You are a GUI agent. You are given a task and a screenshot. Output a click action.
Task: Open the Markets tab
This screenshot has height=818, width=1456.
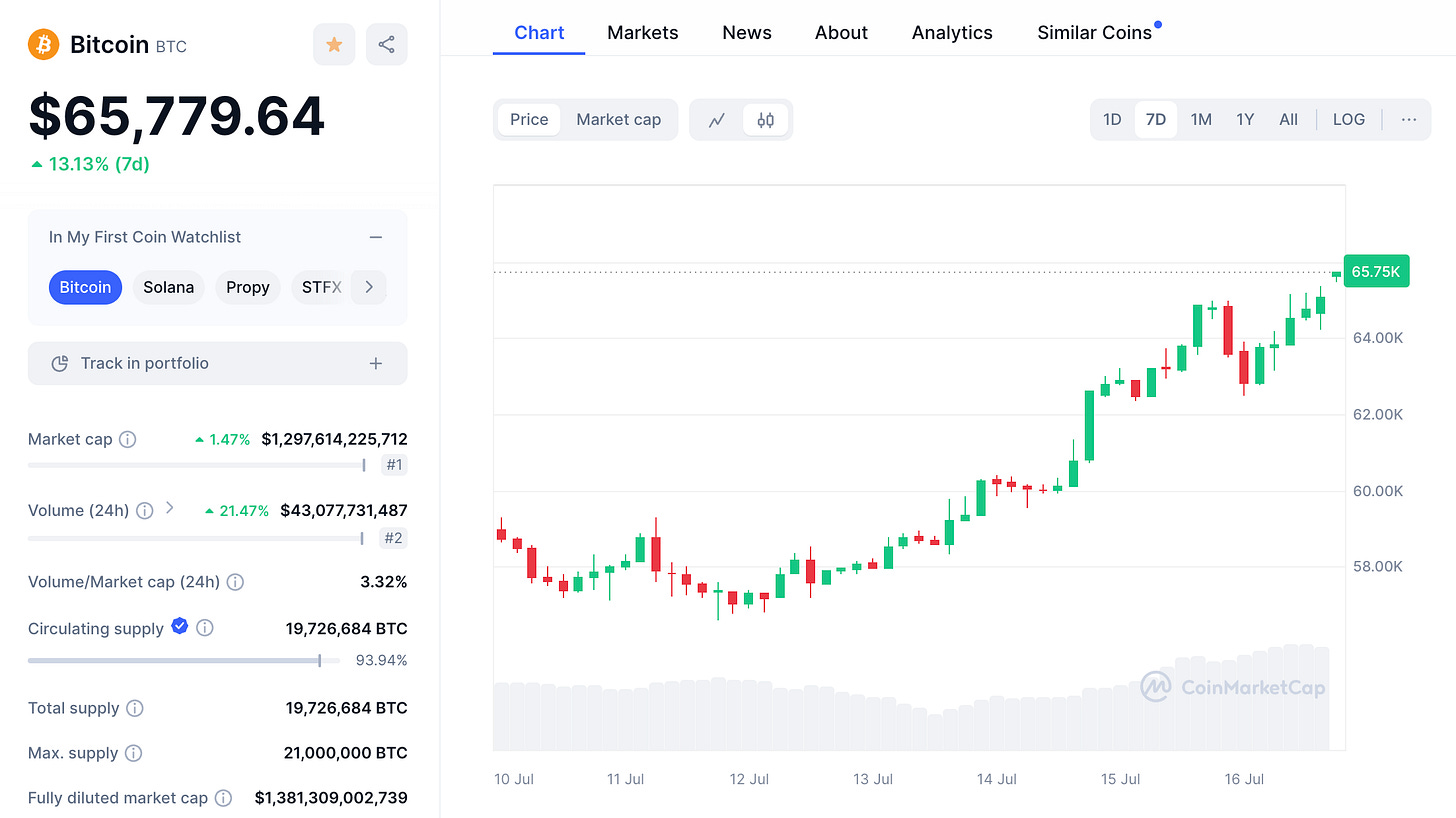[x=643, y=32]
